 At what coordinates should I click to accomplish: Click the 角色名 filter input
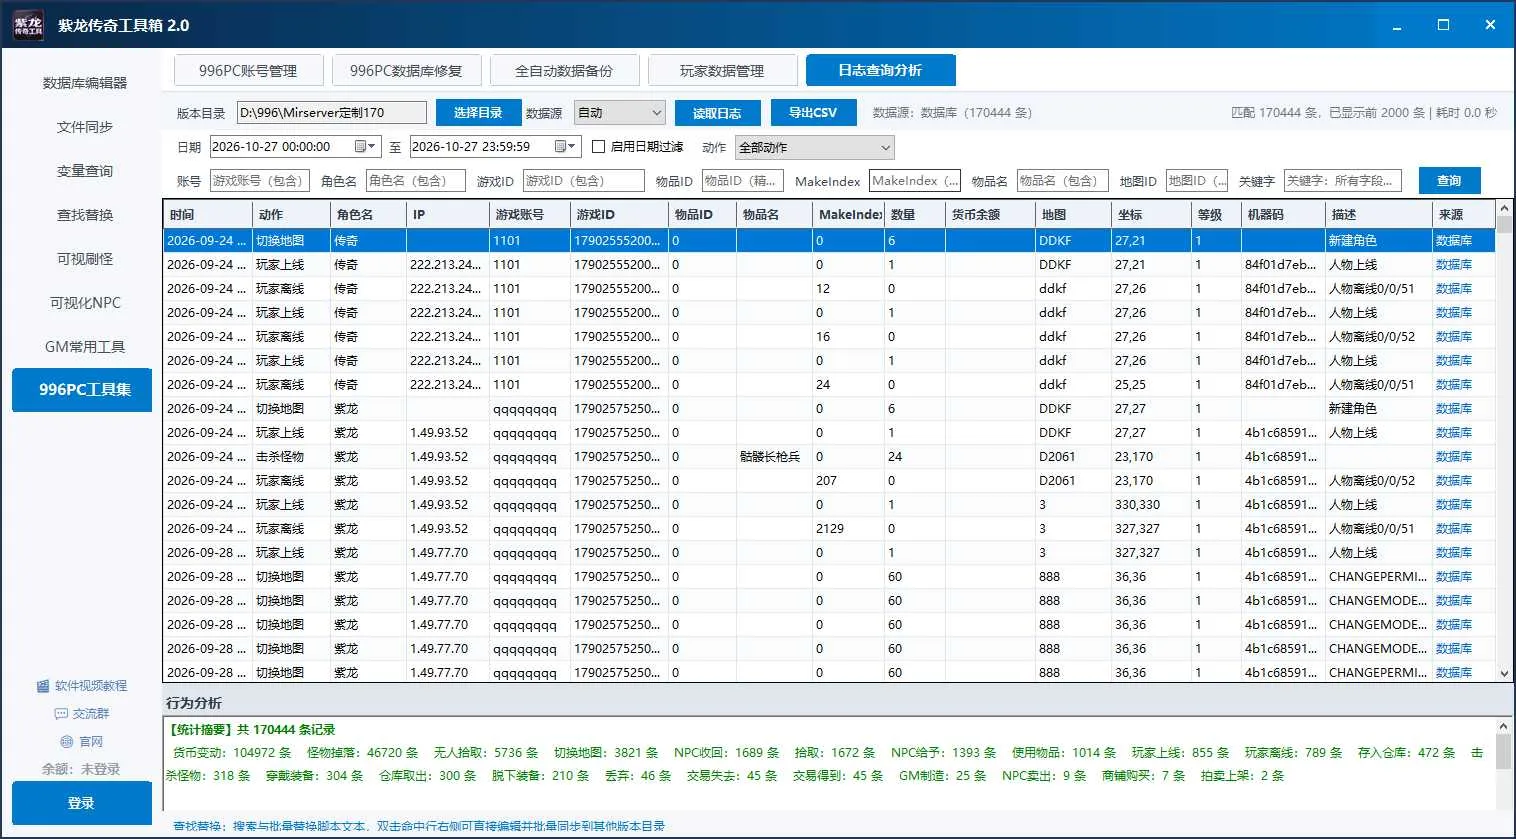(x=416, y=181)
